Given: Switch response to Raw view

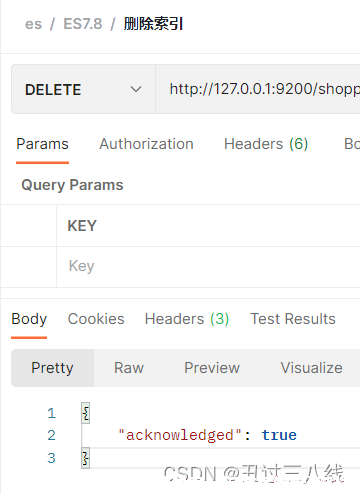Looking at the screenshot, I should pyautogui.click(x=129, y=368).
